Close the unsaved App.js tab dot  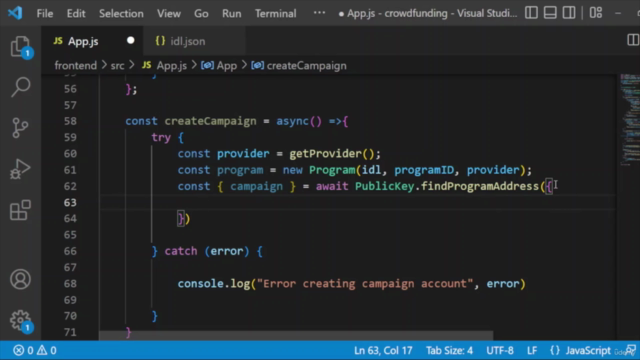131,40
